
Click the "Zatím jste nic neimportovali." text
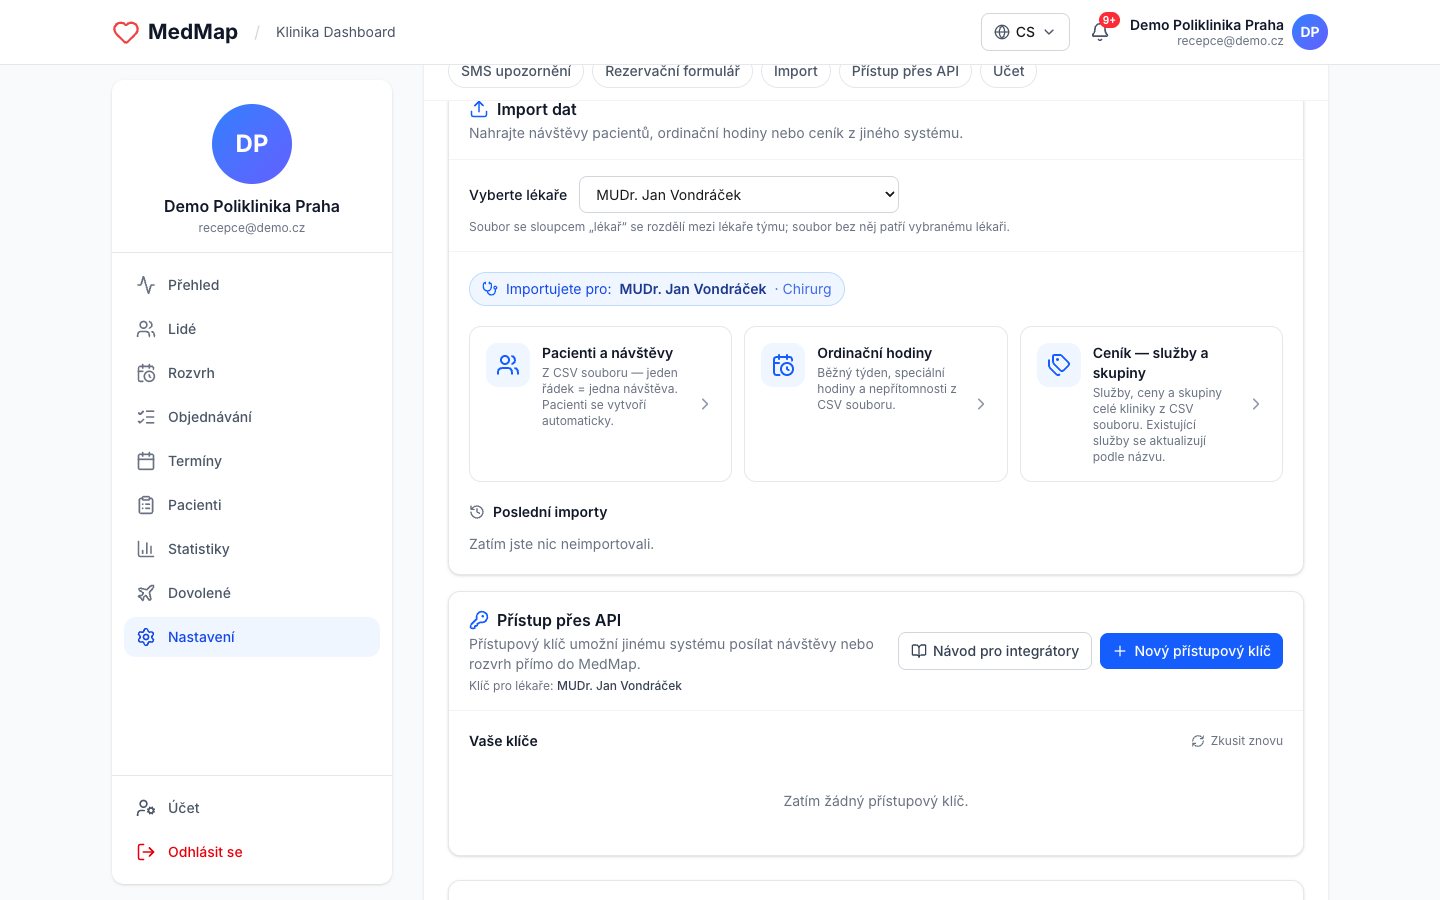click(x=561, y=544)
